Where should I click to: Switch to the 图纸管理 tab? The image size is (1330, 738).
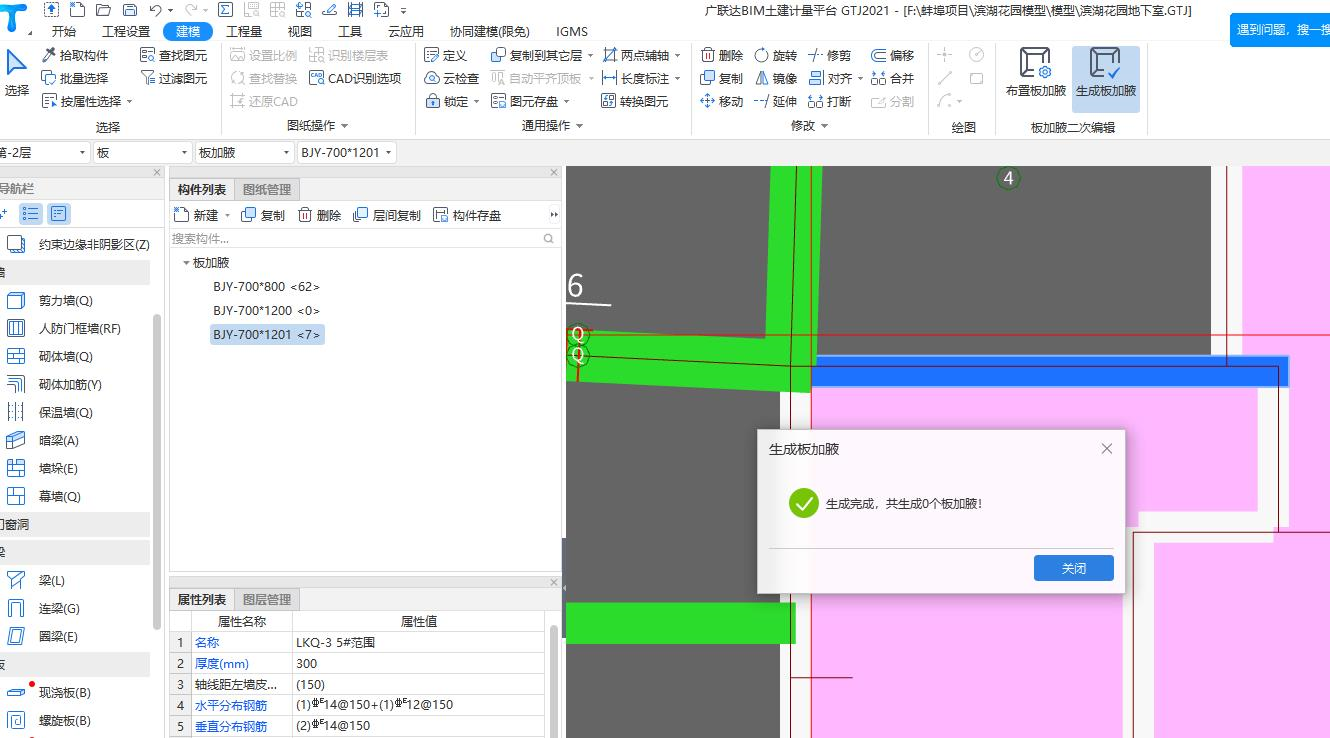[266, 190]
